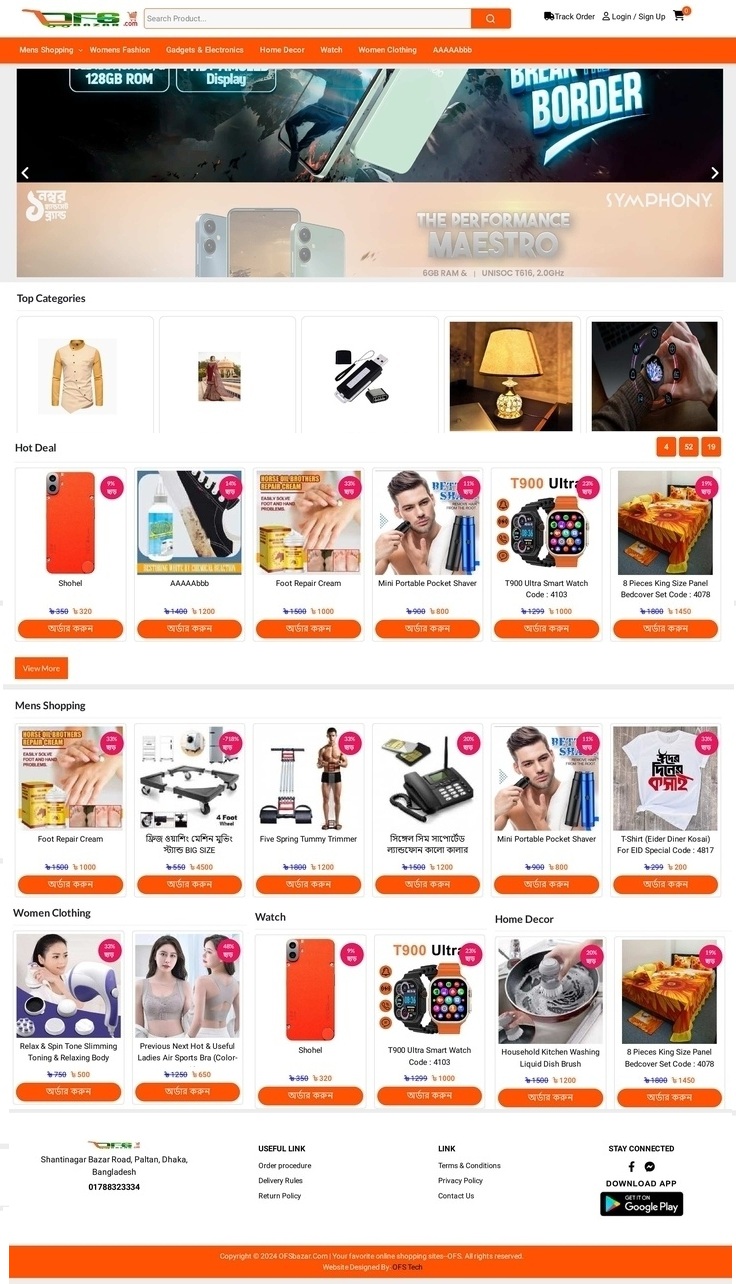The height and width of the screenshot is (1284, 736).
Task: Click the OFS bazar logo in header
Action: point(80,18)
